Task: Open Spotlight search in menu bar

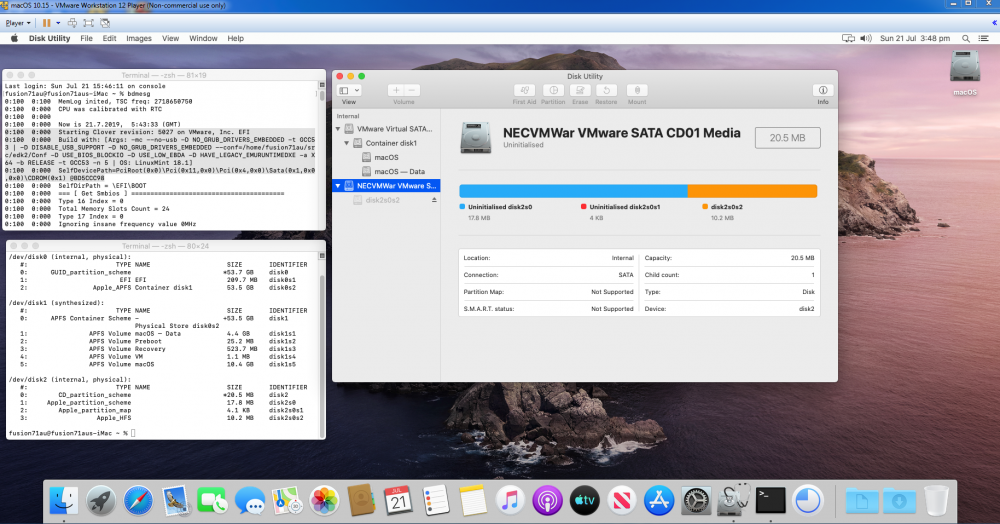Action: click(x=966, y=38)
